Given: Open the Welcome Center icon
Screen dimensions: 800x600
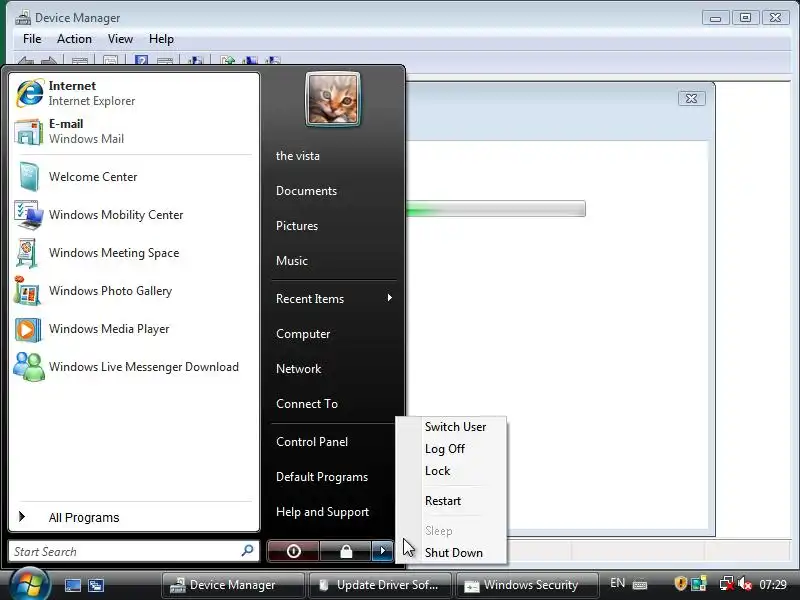Looking at the screenshot, I should point(29,177).
